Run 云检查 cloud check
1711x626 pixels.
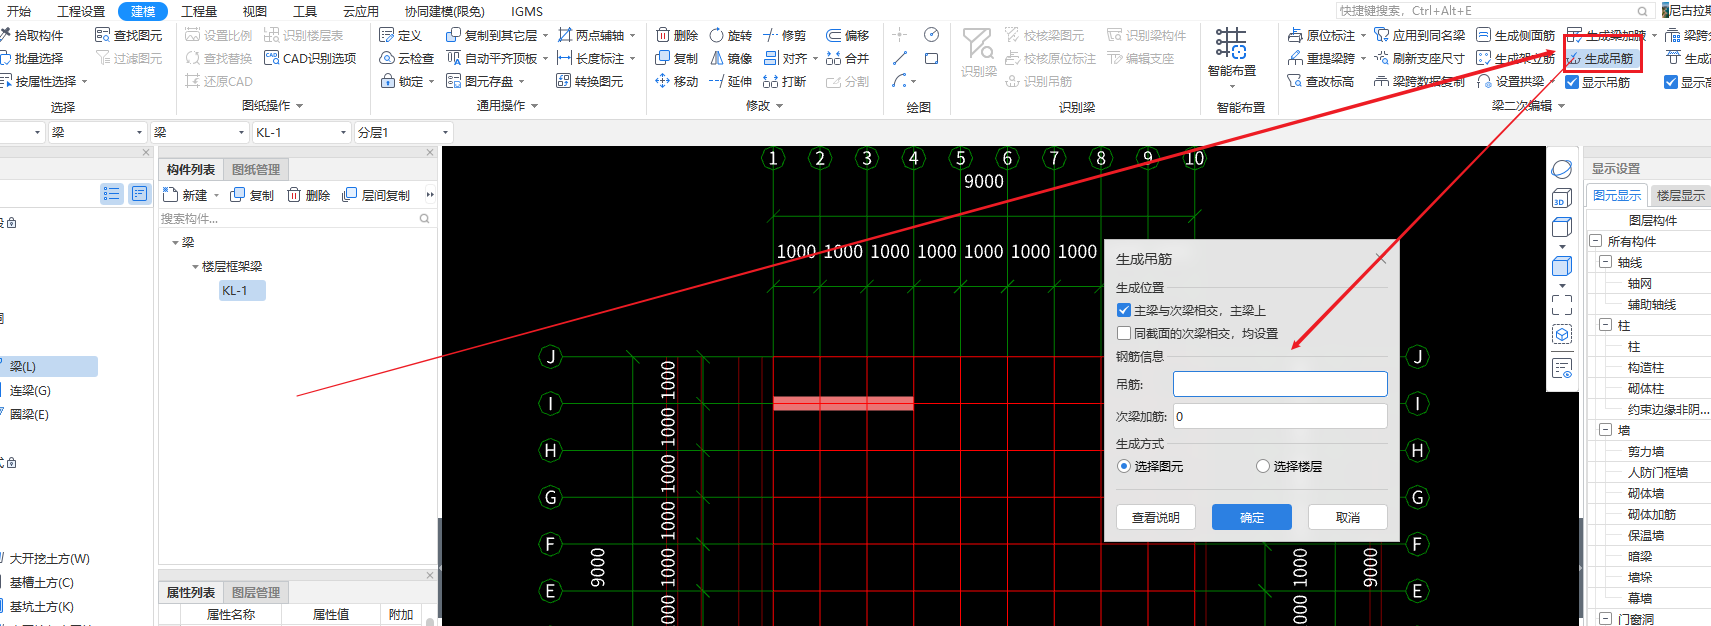pyautogui.click(x=407, y=58)
